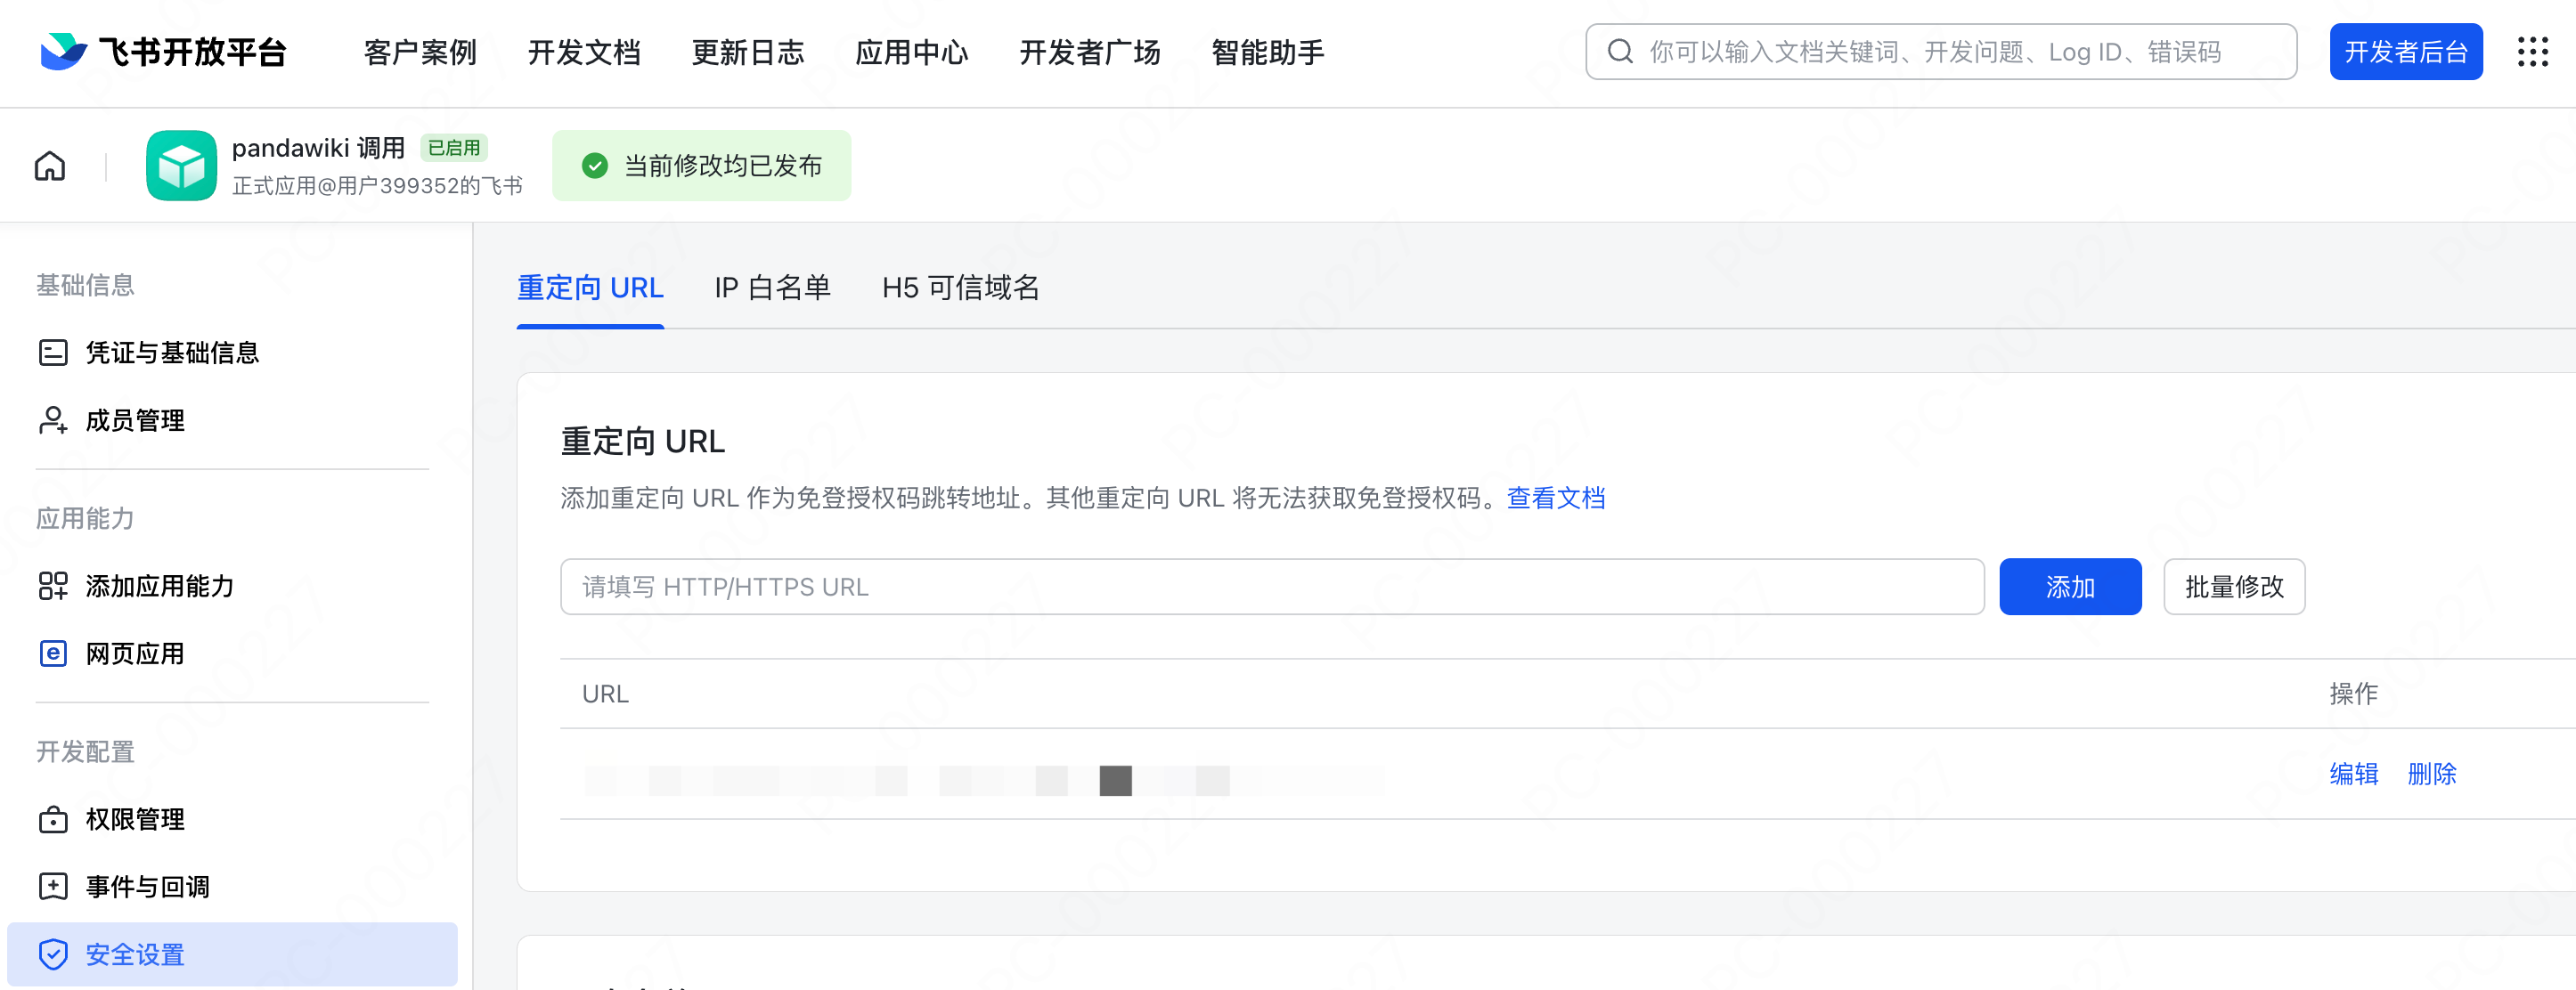The width and height of the screenshot is (2576, 990).
Task: Click the 当前修改均已发布 notice
Action: point(702,166)
